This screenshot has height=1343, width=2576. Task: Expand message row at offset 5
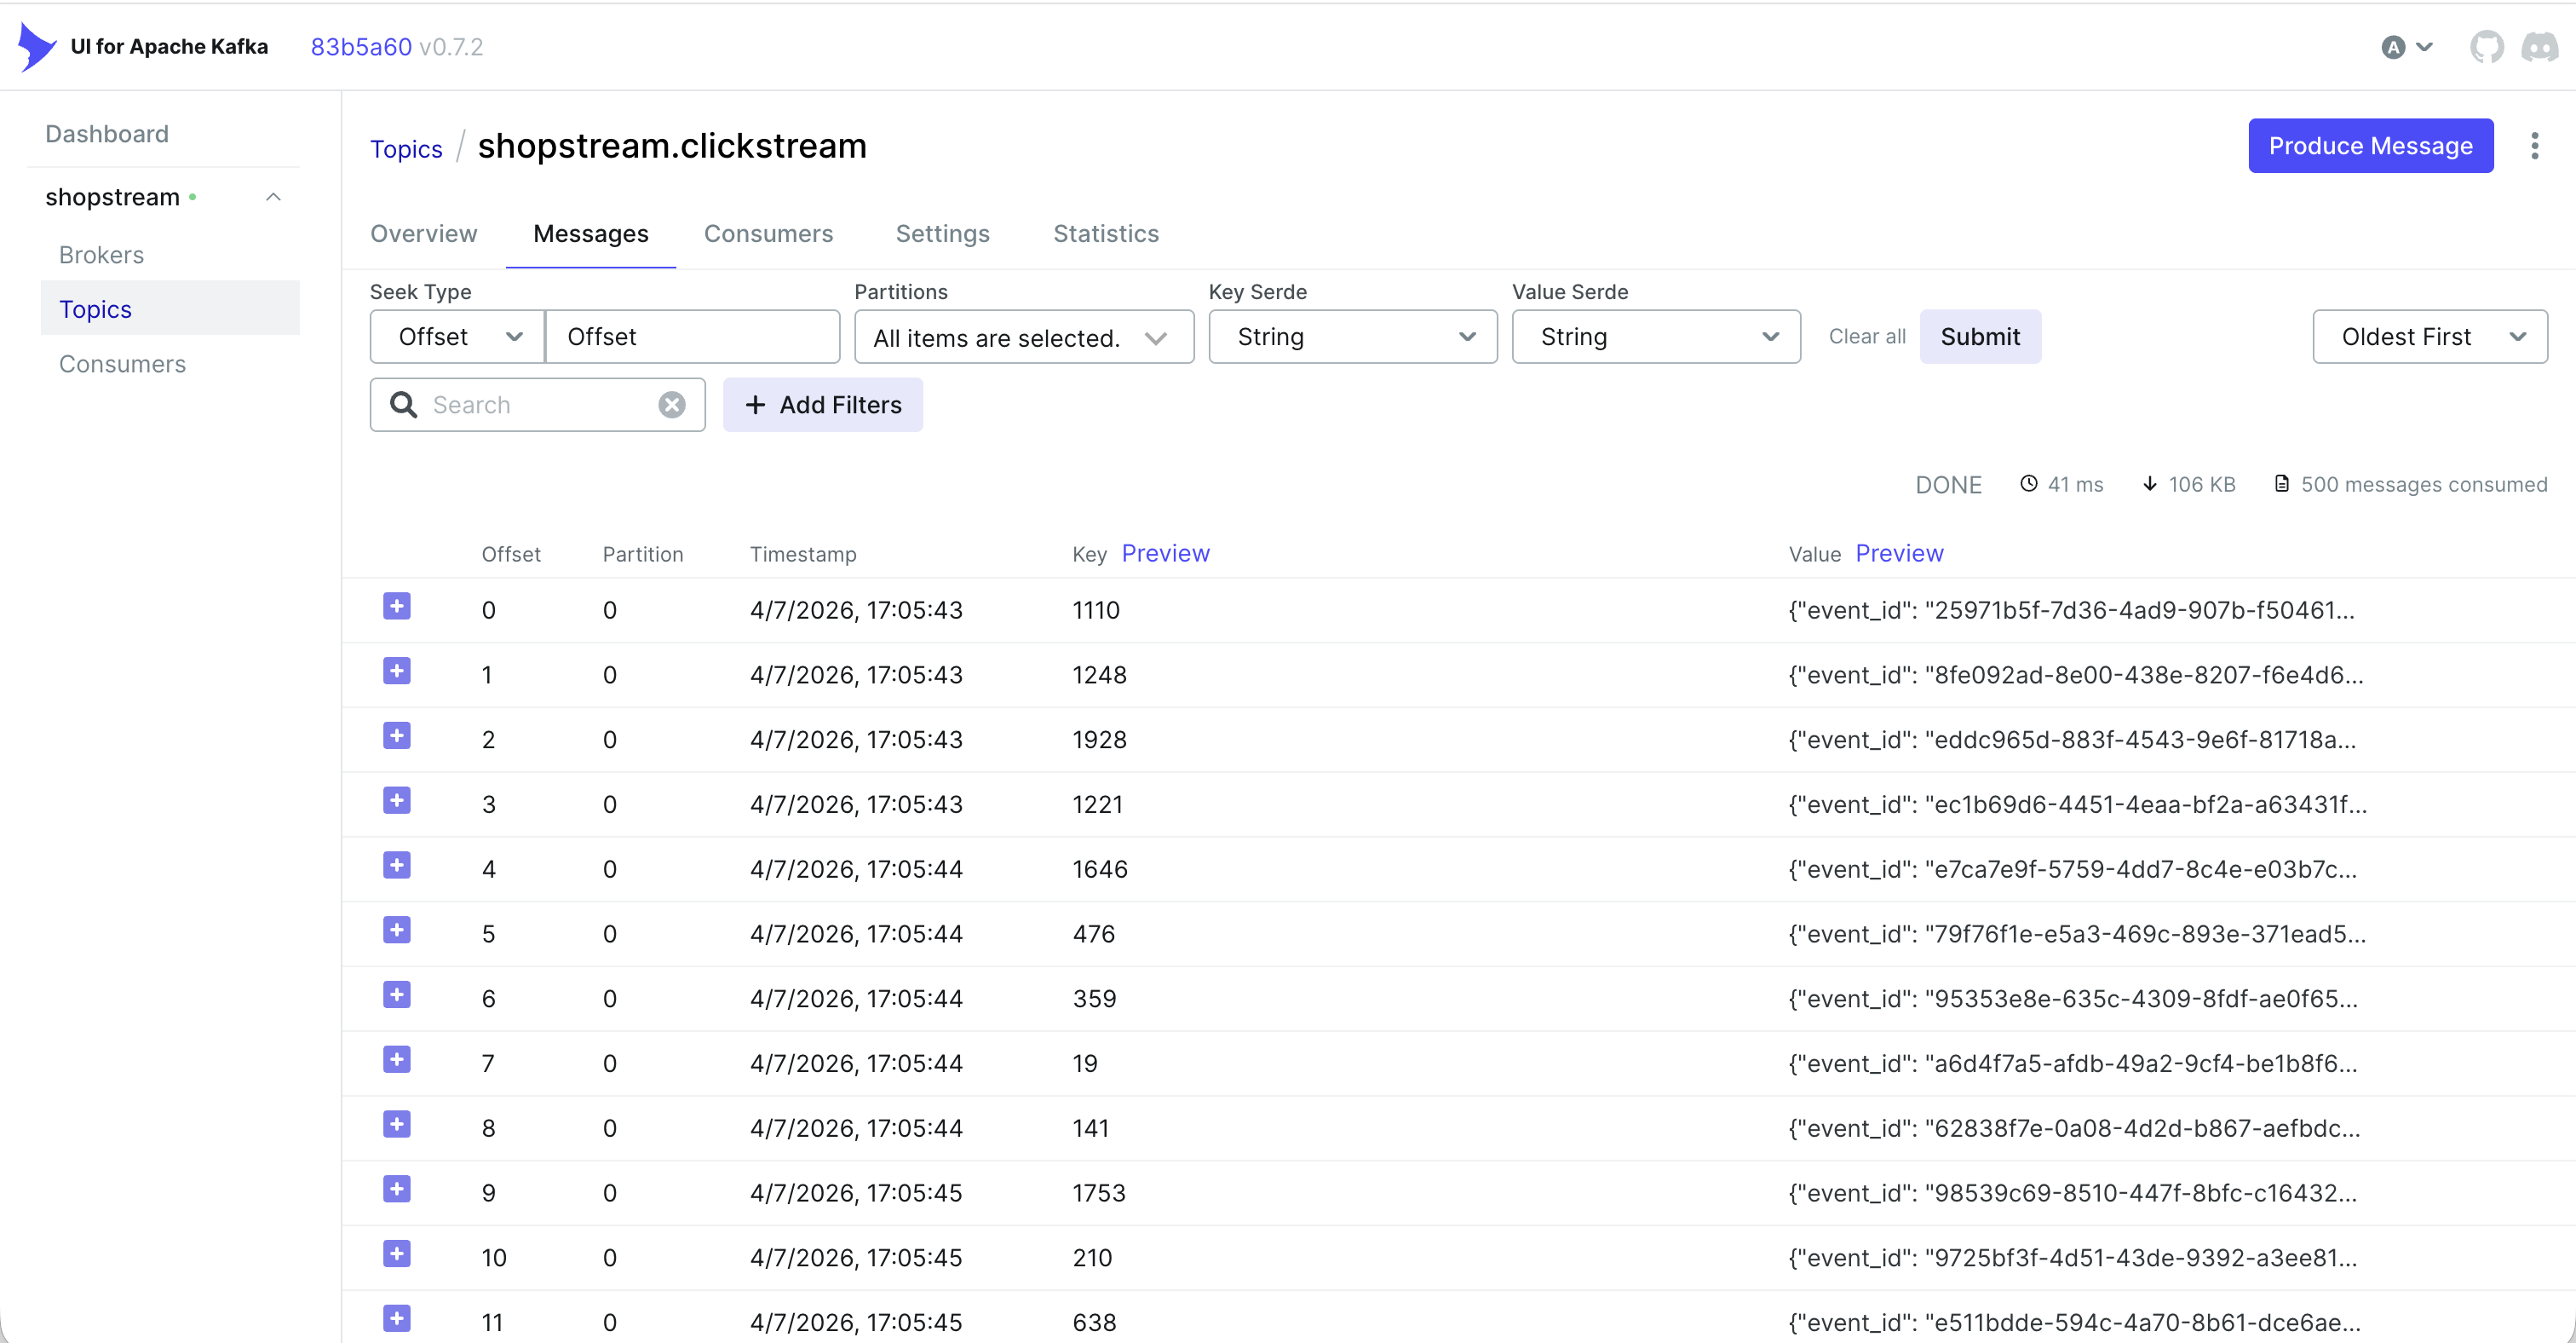tap(396, 931)
